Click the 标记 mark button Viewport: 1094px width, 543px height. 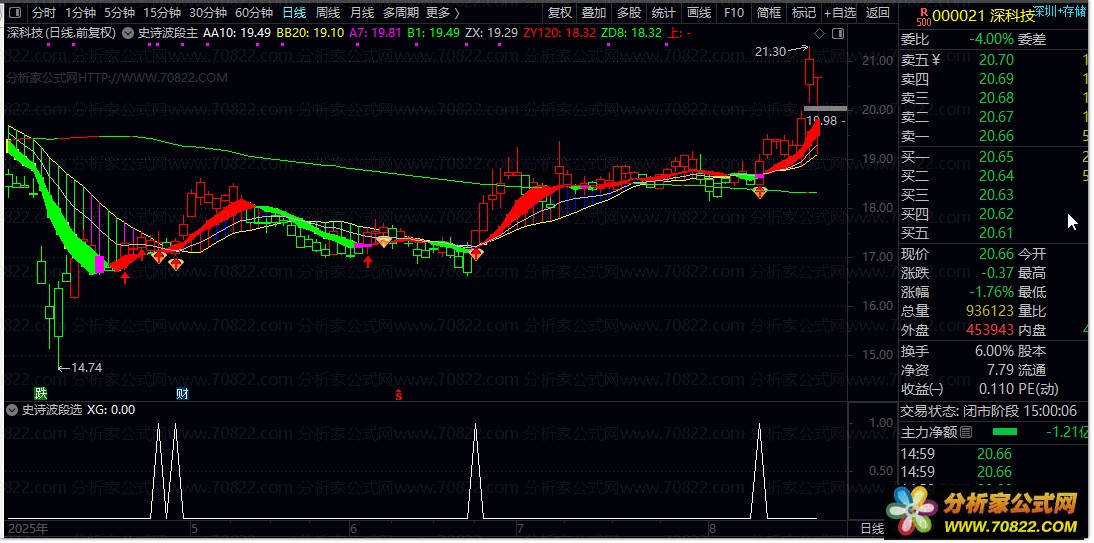tap(804, 12)
